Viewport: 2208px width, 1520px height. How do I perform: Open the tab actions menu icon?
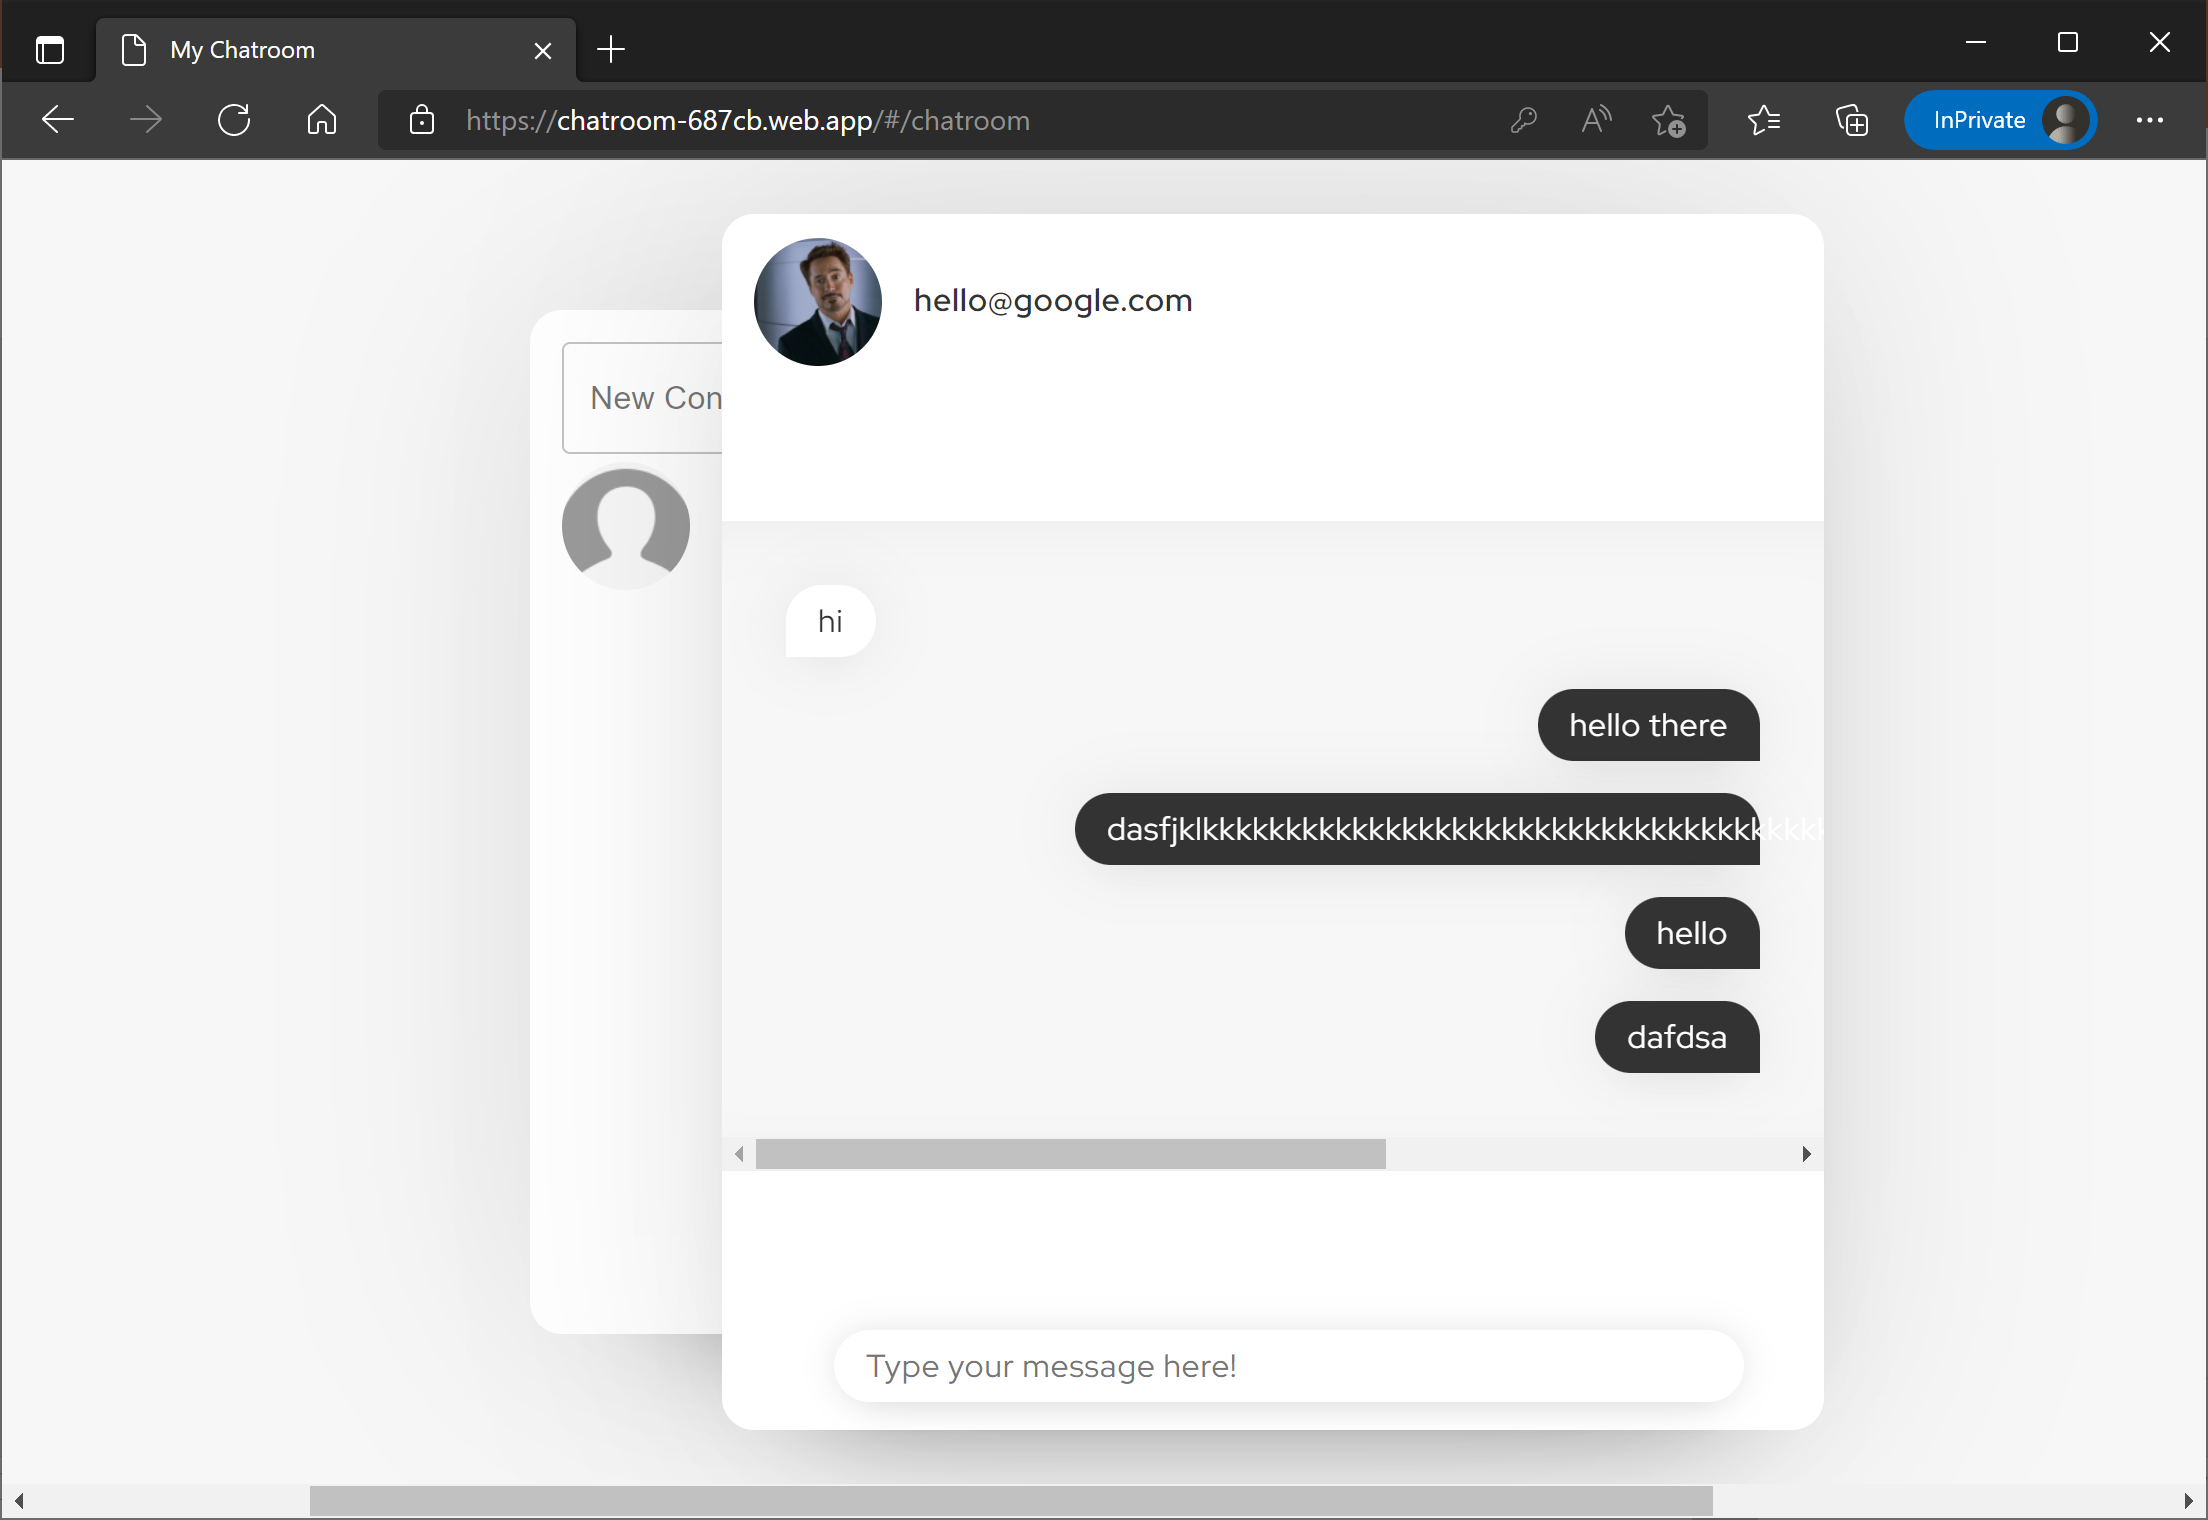(x=50, y=49)
